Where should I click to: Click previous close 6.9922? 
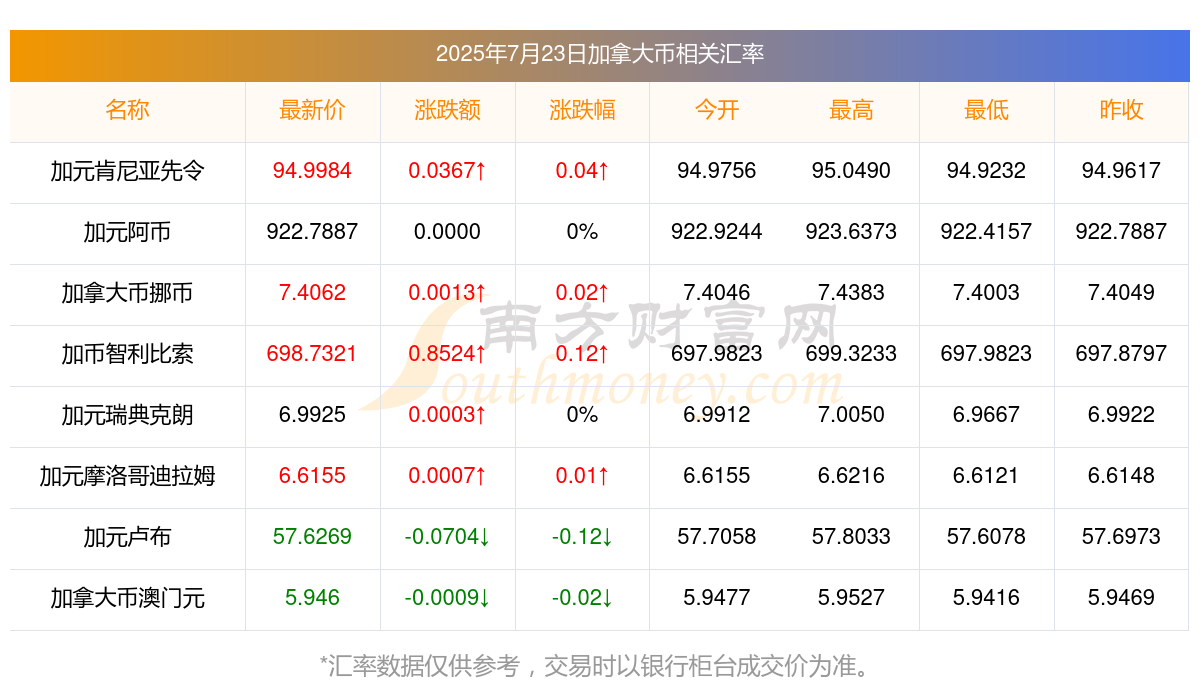tap(1121, 415)
